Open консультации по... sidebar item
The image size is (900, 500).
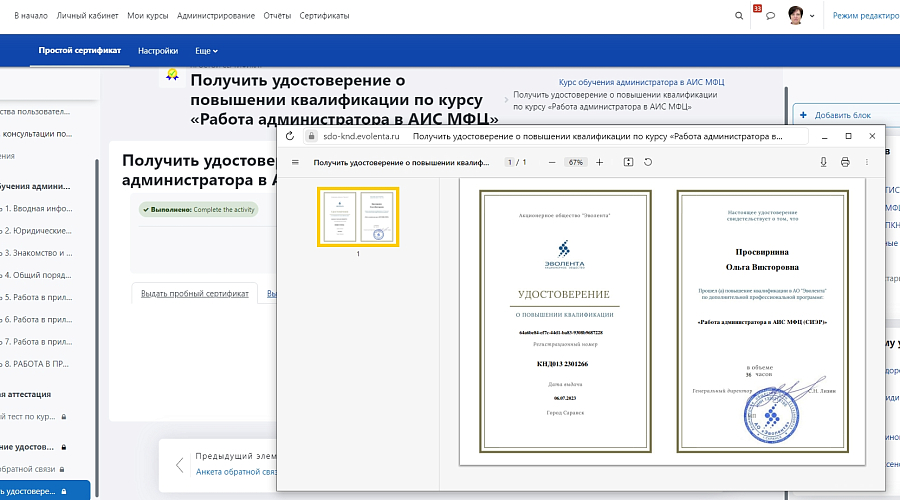coord(36,134)
